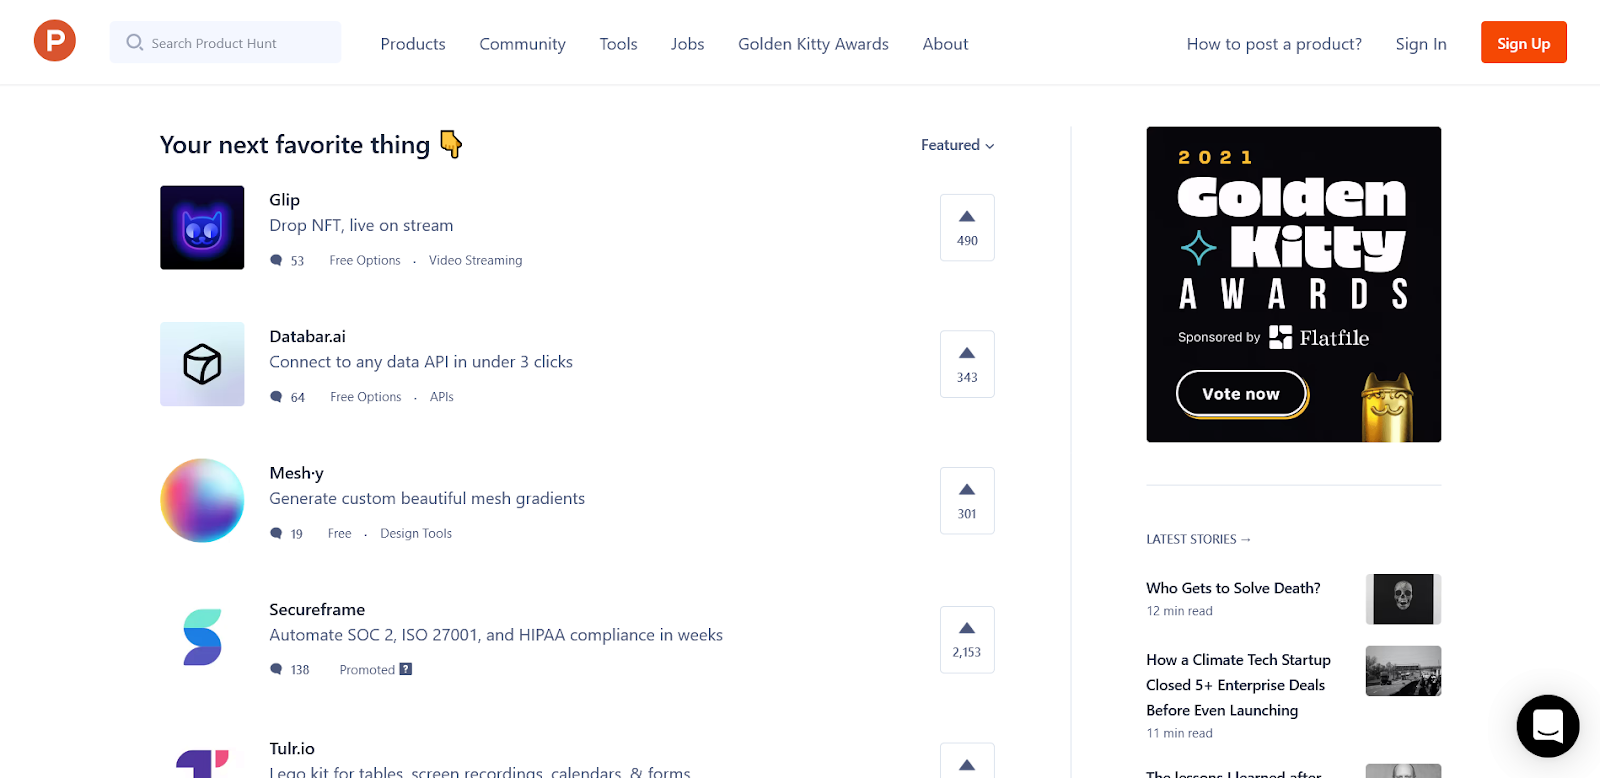Click the Secureframe comment bubble icon
The image size is (1600, 778).
pos(276,669)
